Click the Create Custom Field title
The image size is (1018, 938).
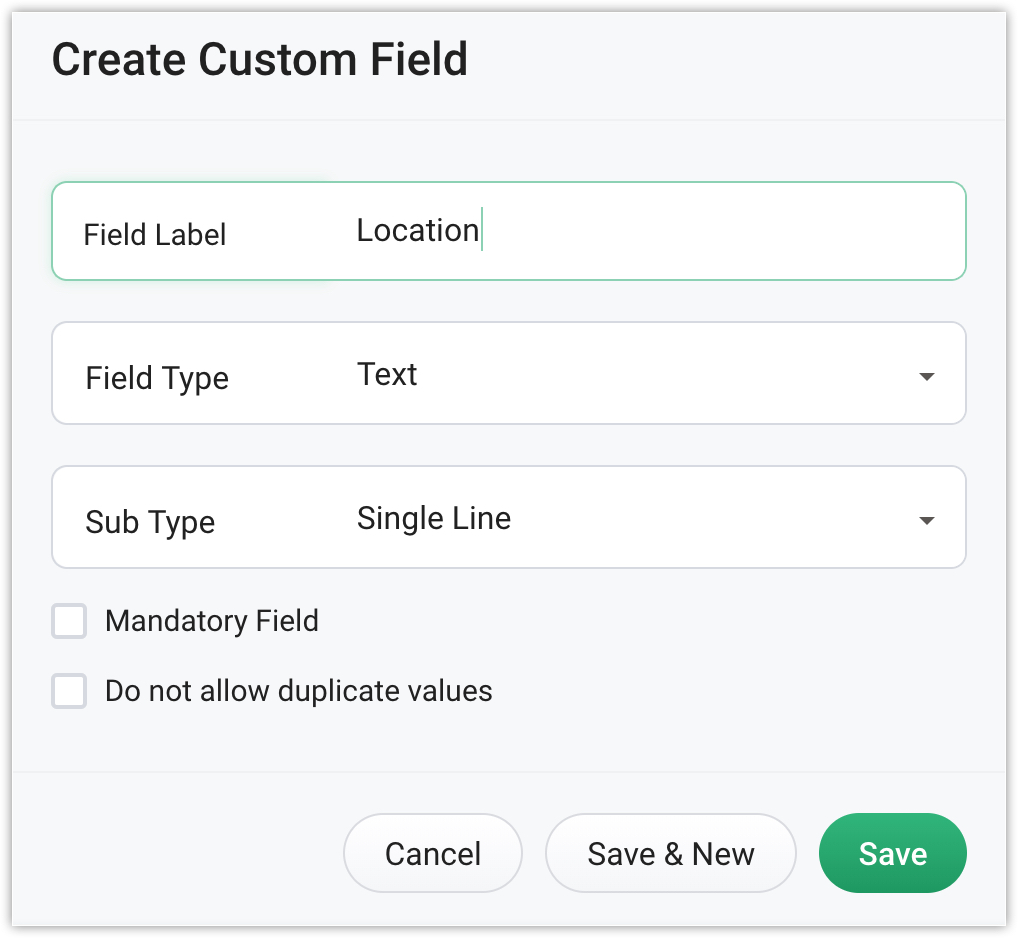click(260, 60)
